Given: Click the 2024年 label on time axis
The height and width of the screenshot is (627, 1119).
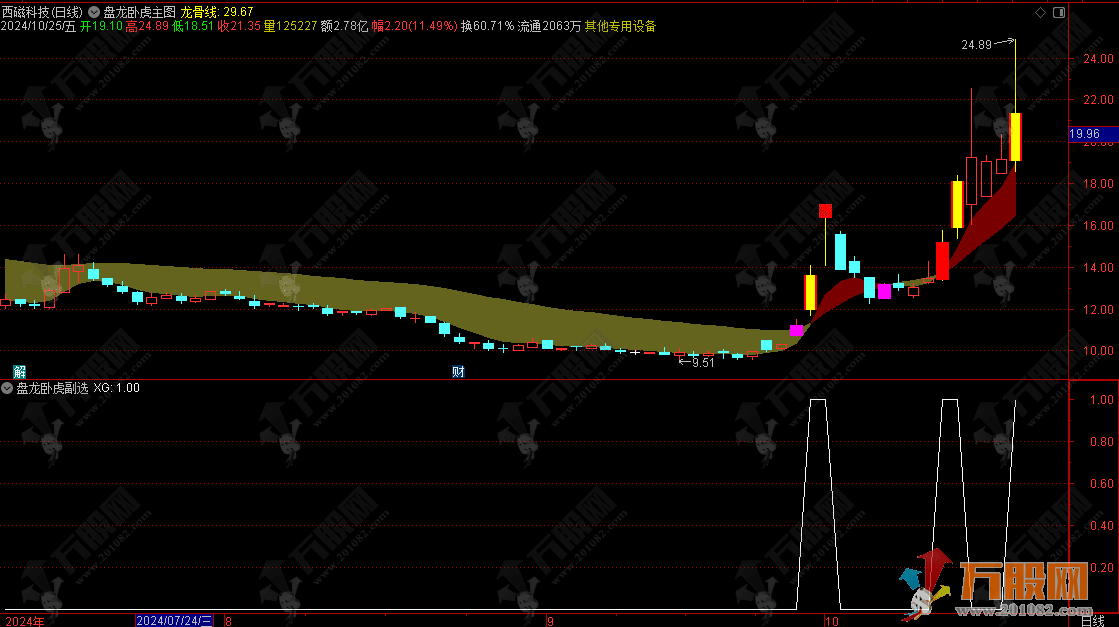Looking at the screenshot, I should coord(24,621).
